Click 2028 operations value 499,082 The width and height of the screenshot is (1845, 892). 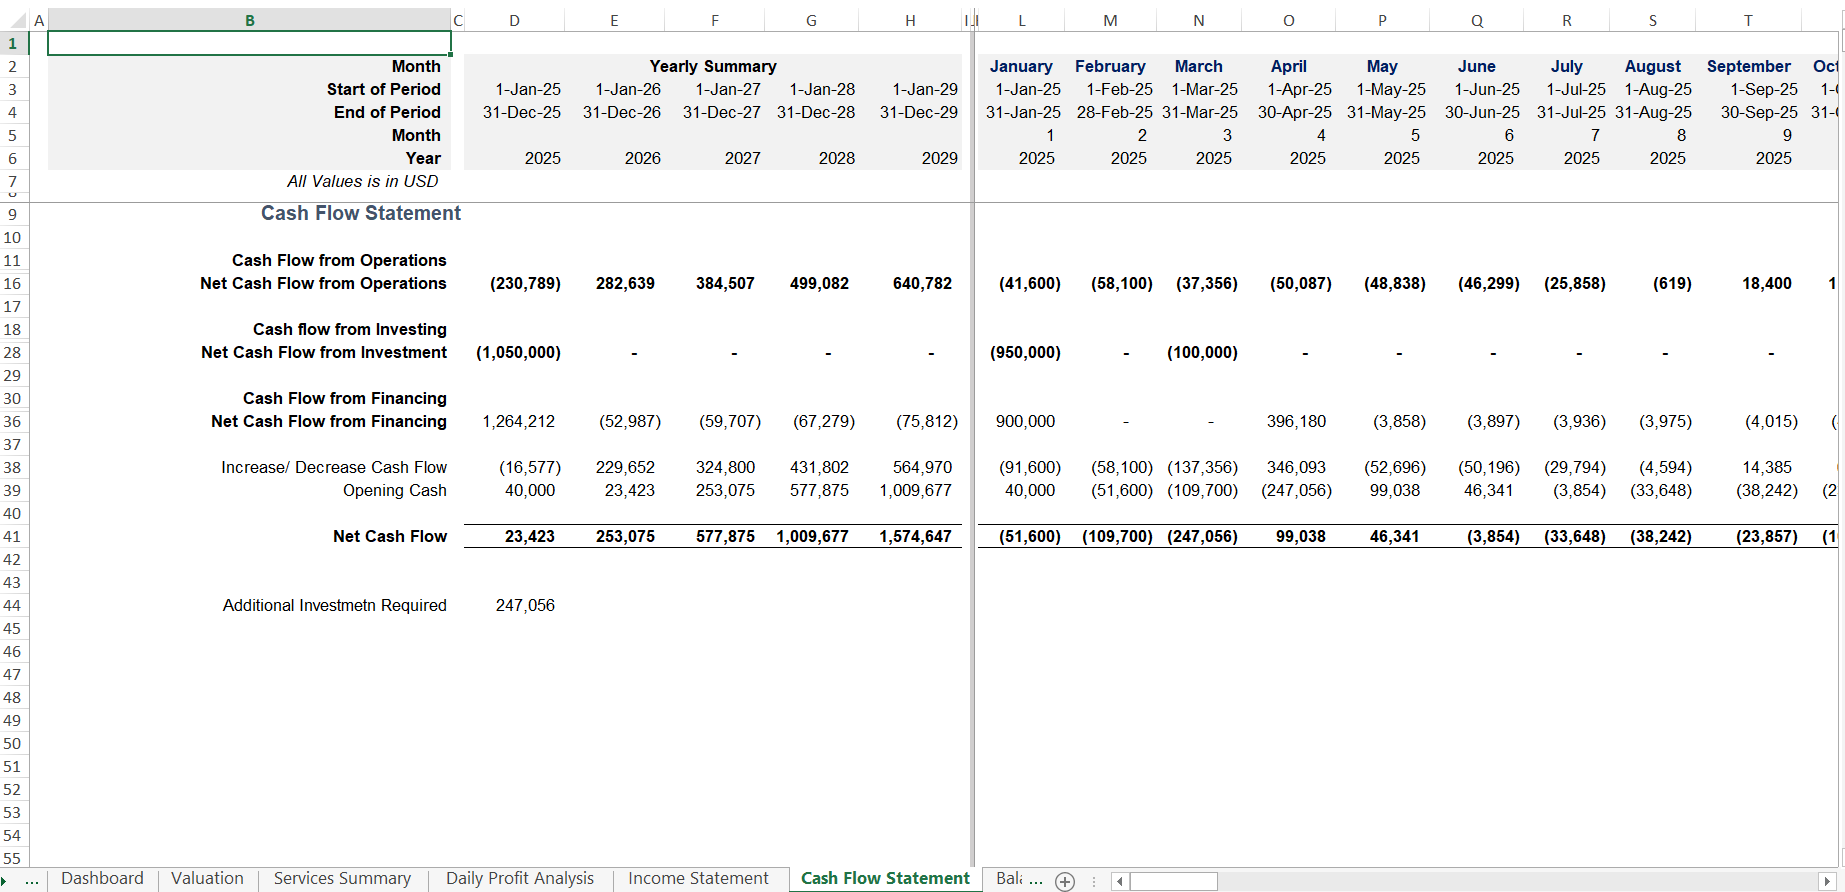(819, 283)
